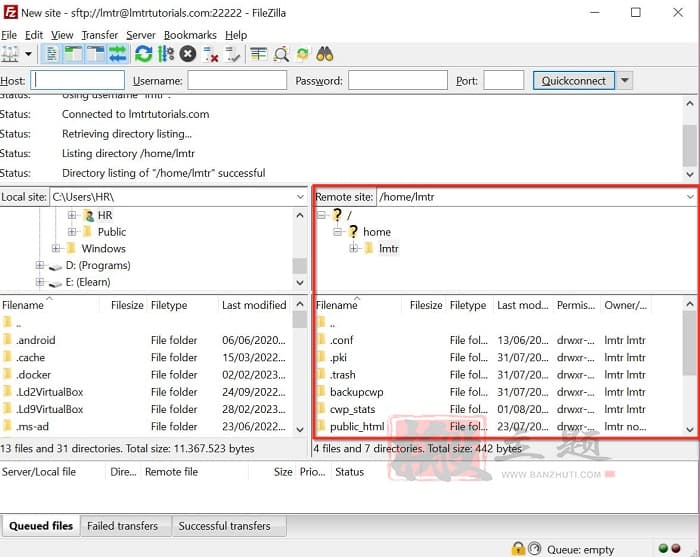Focus the Username input field

pos(237,81)
